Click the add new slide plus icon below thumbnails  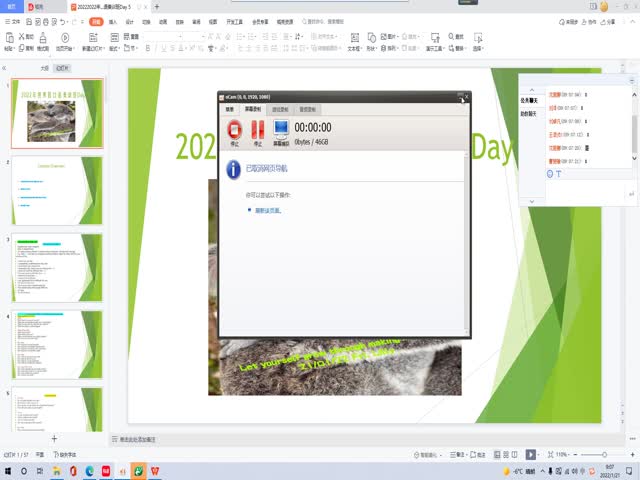pyautogui.click(x=54, y=439)
